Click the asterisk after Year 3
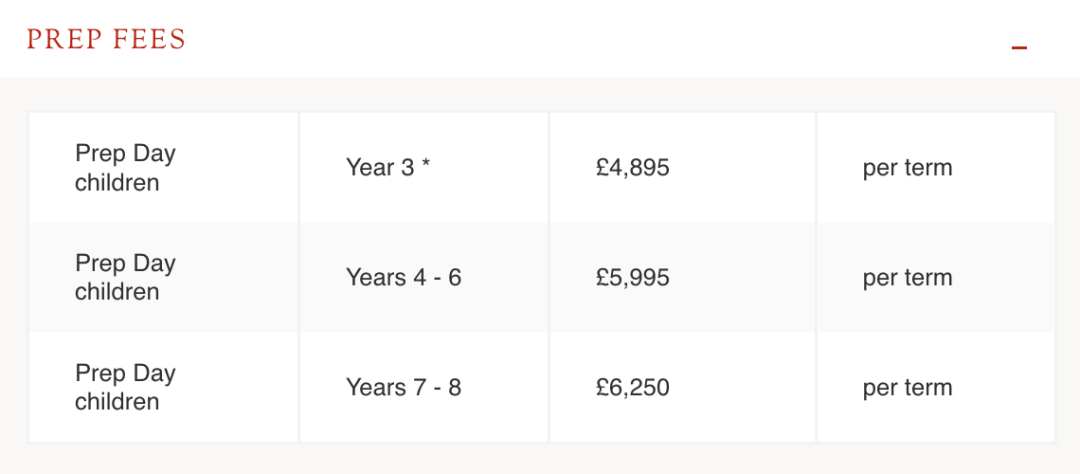This screenshot has height=474, width=1080. coord(426,164)
